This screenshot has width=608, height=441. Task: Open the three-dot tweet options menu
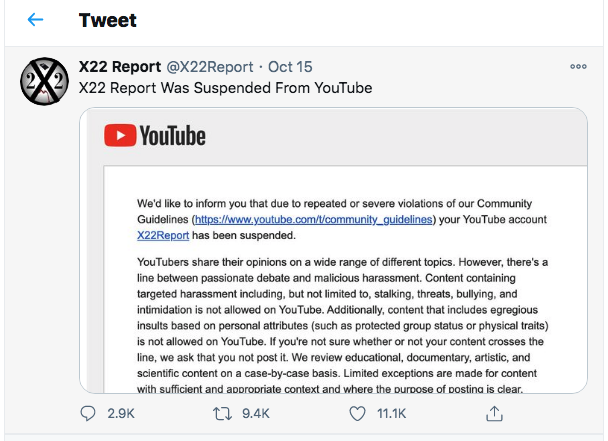pos(578,67)
